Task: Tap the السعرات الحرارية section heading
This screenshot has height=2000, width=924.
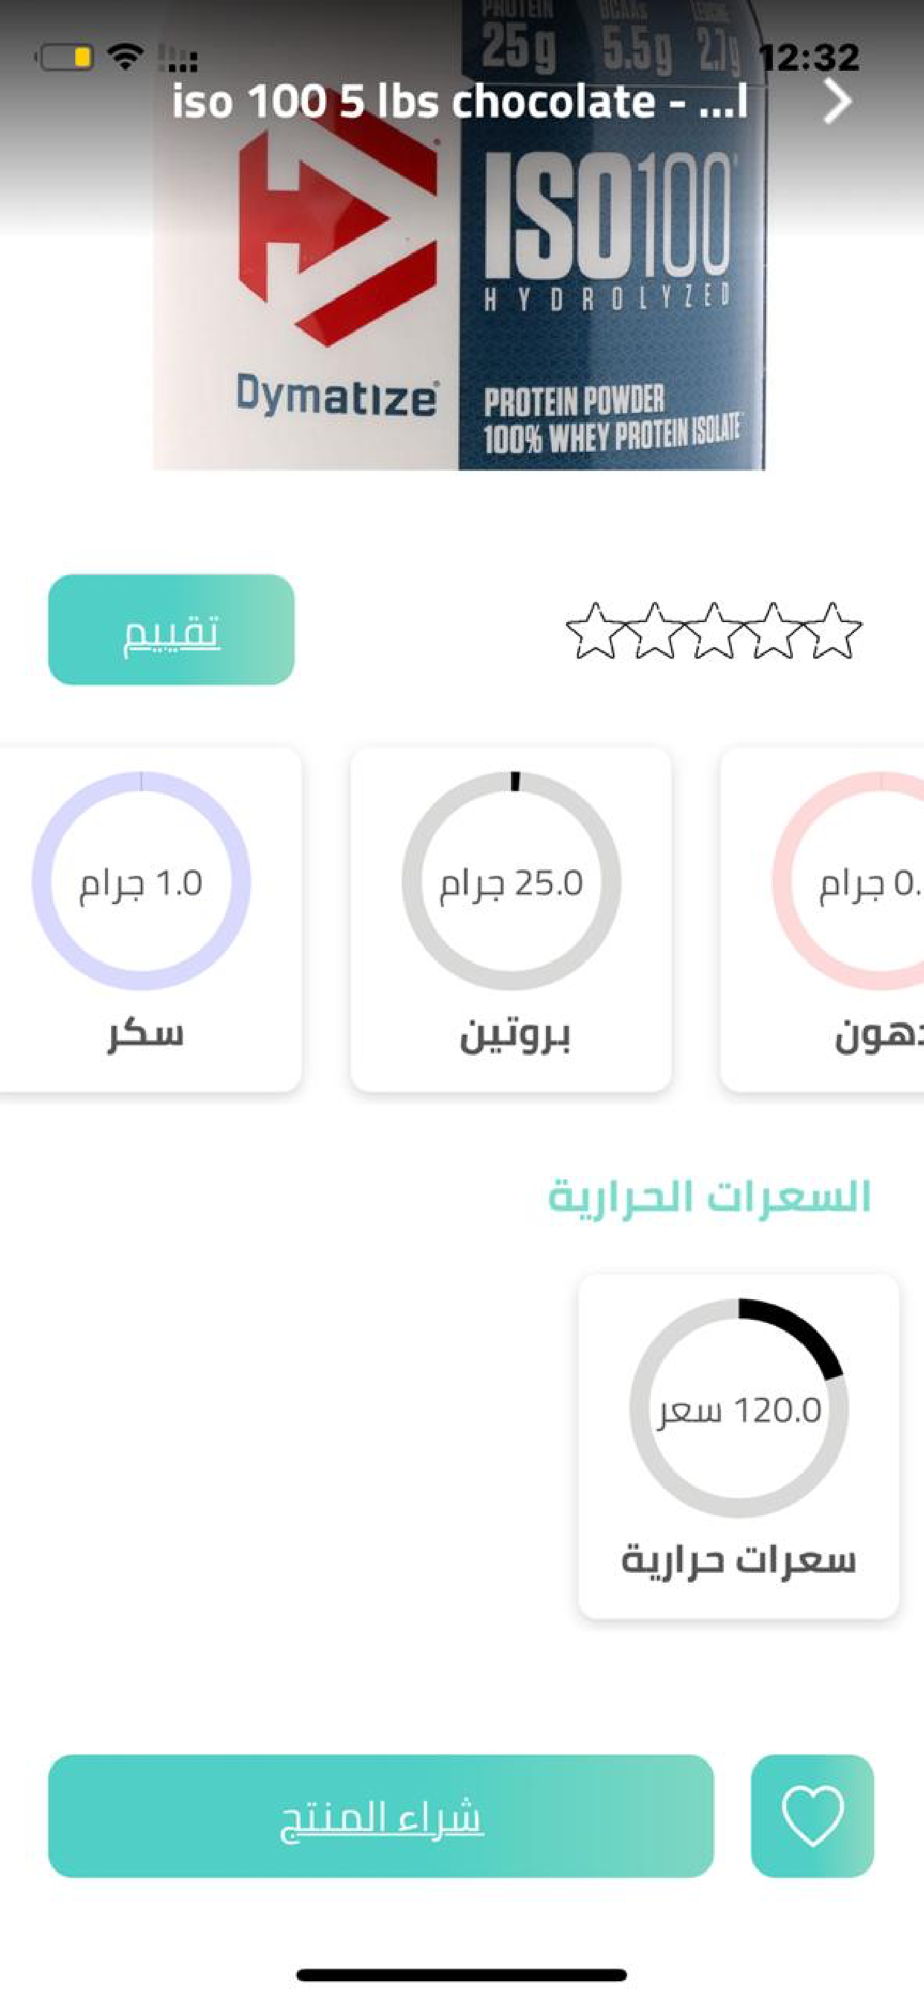Action: 709,1197
